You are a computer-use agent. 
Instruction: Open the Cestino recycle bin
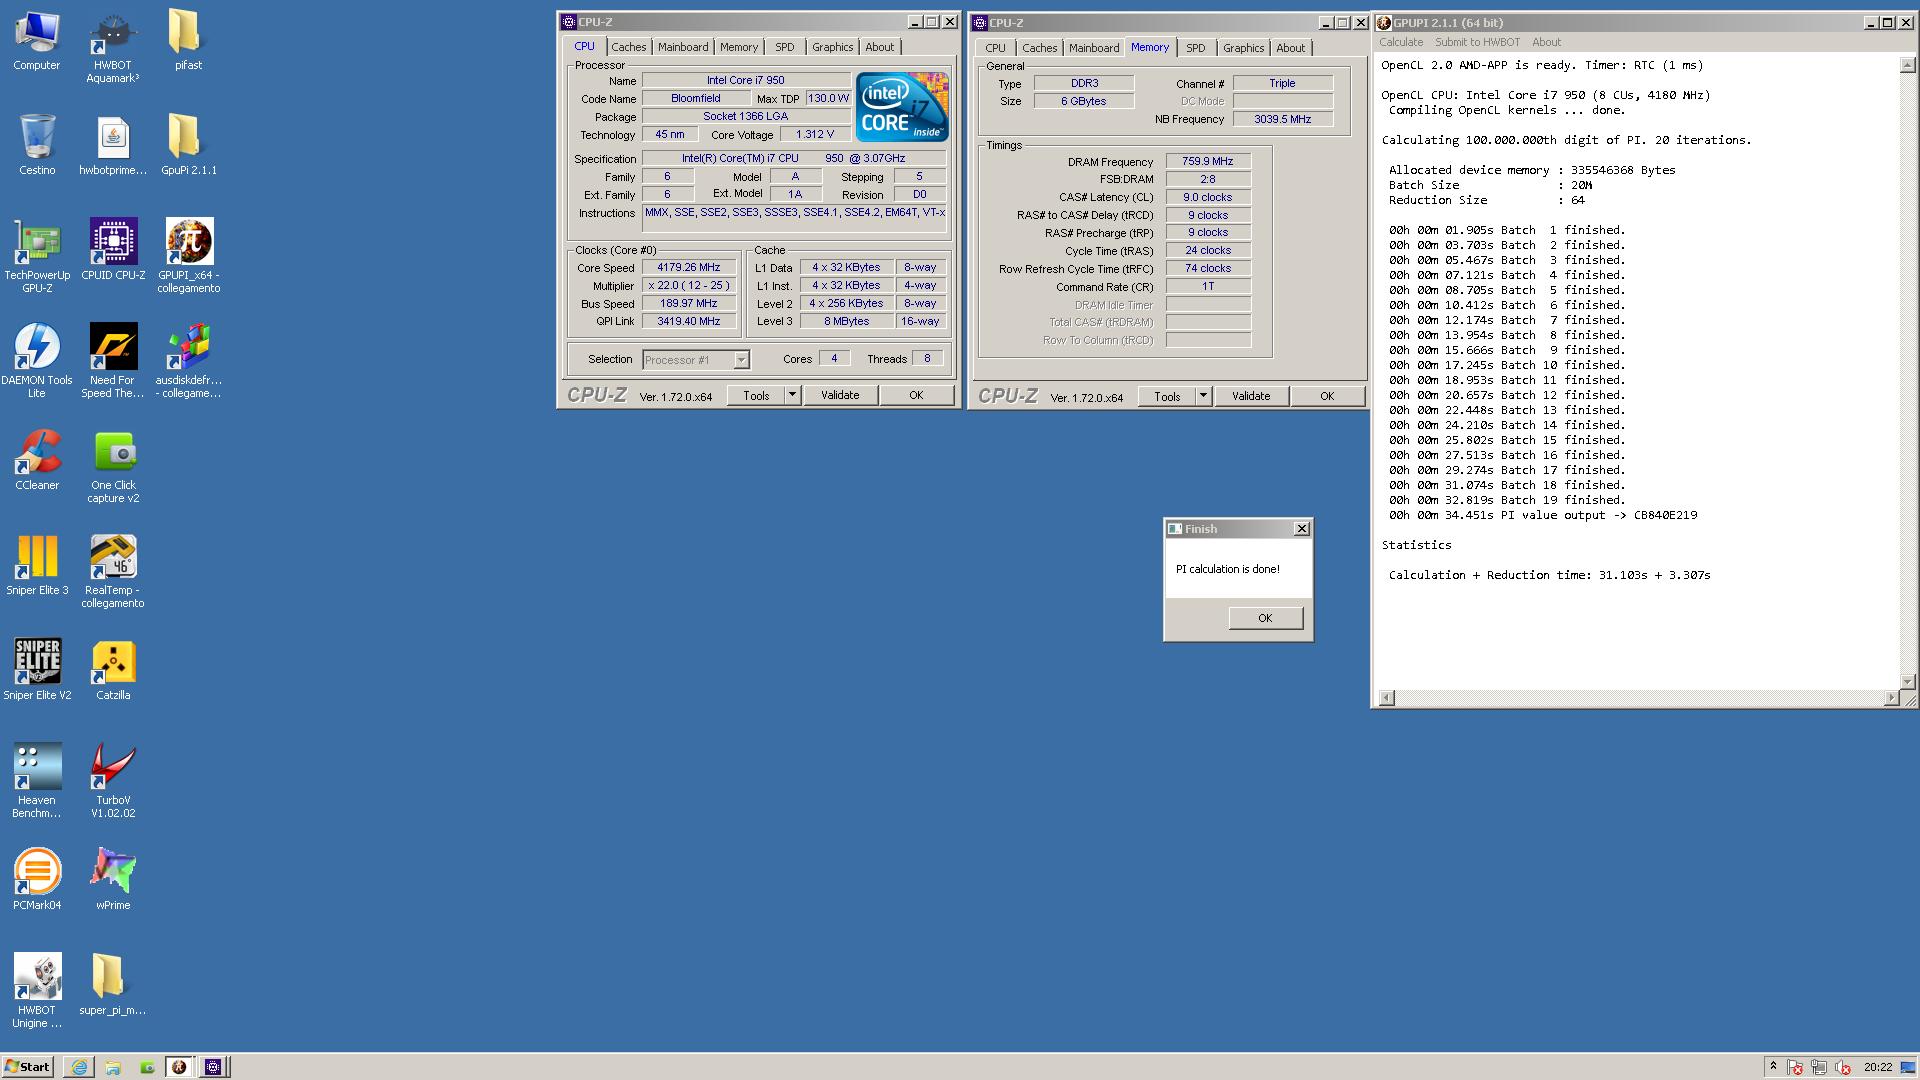pyautogui.click(x=37, y=145)
